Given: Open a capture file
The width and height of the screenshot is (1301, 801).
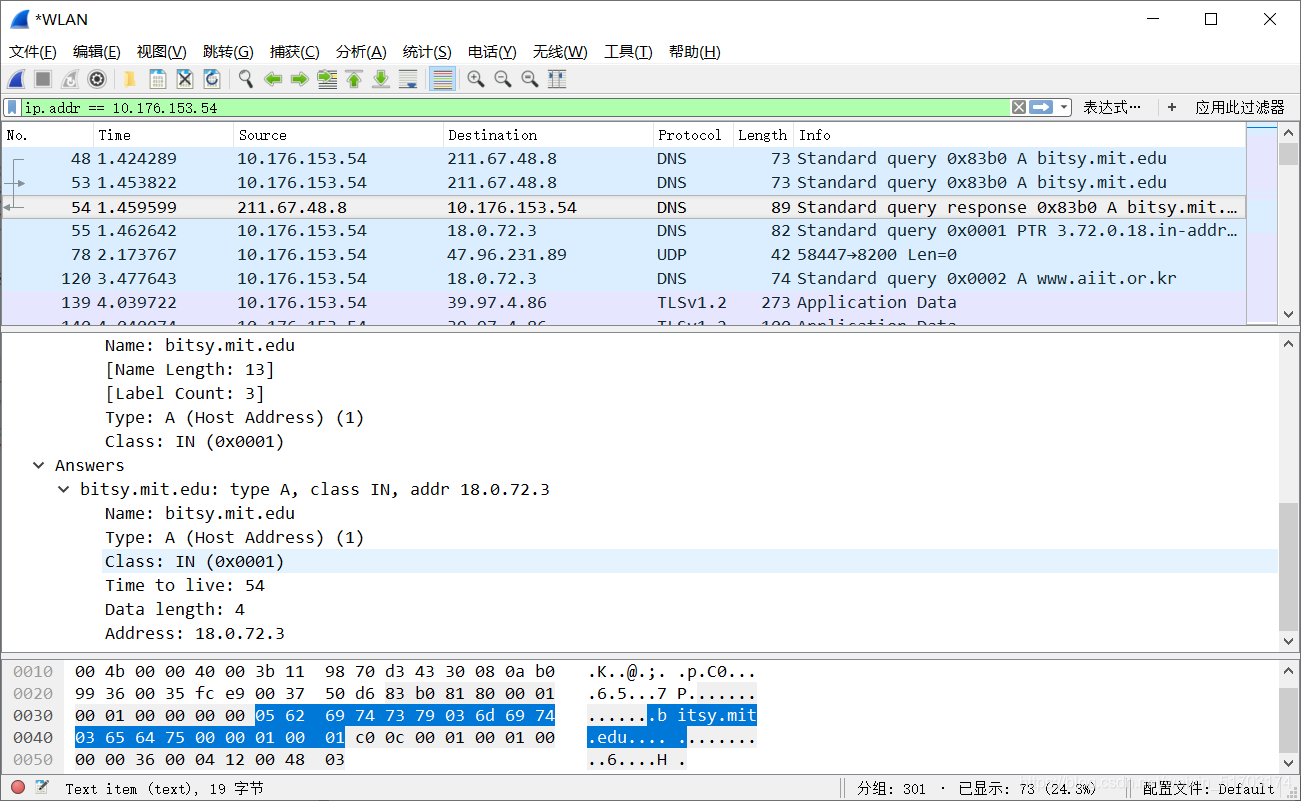Looking at the screenshot, I should click(x=130, y=79).
